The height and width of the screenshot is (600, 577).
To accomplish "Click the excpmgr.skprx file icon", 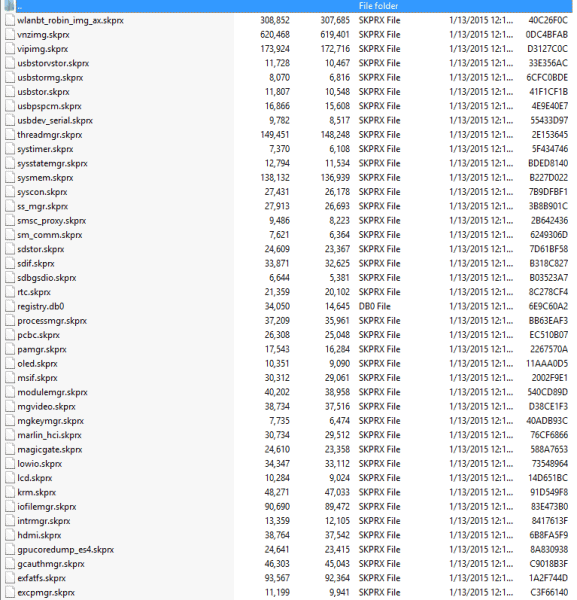I will click(10, 592).
